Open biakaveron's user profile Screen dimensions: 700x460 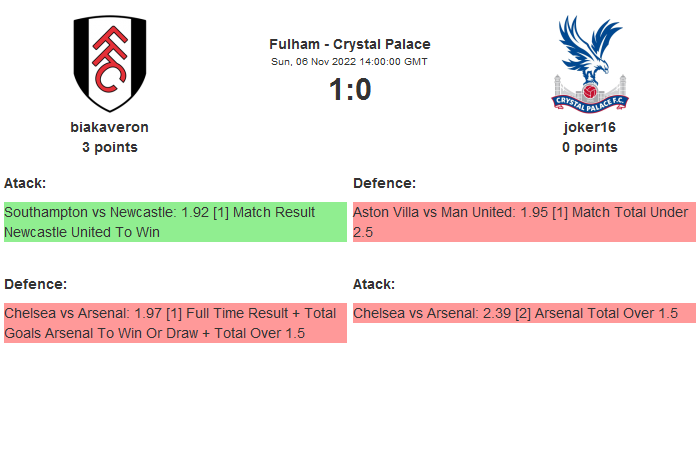[110, 127]
